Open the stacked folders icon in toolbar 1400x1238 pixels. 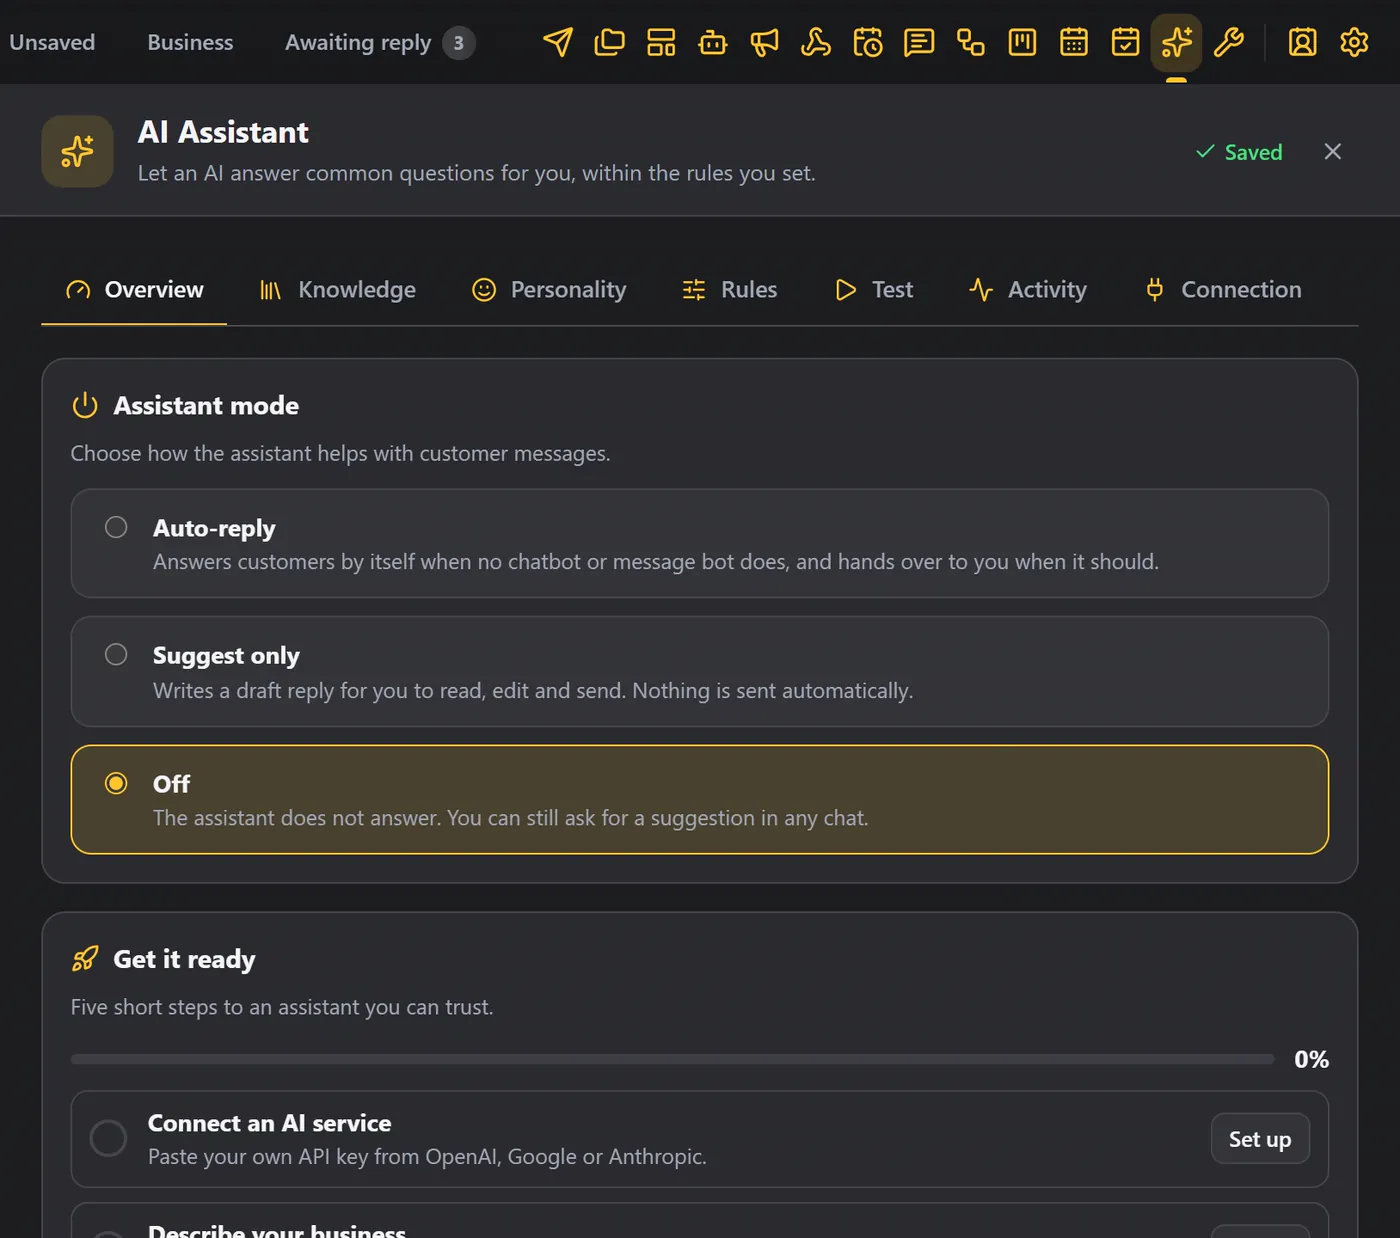coord(609,42)
